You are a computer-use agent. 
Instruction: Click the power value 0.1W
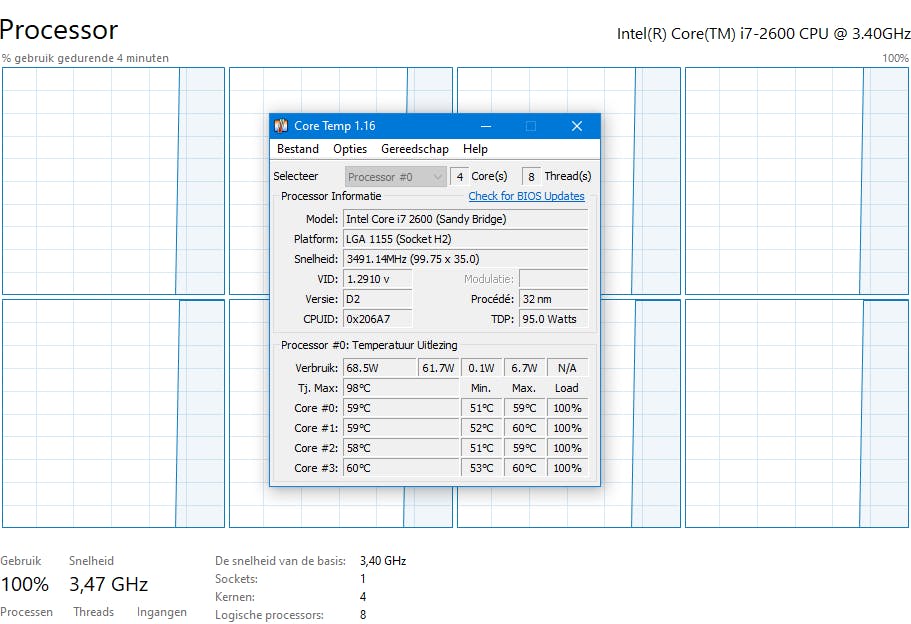(x=482, y=368)
